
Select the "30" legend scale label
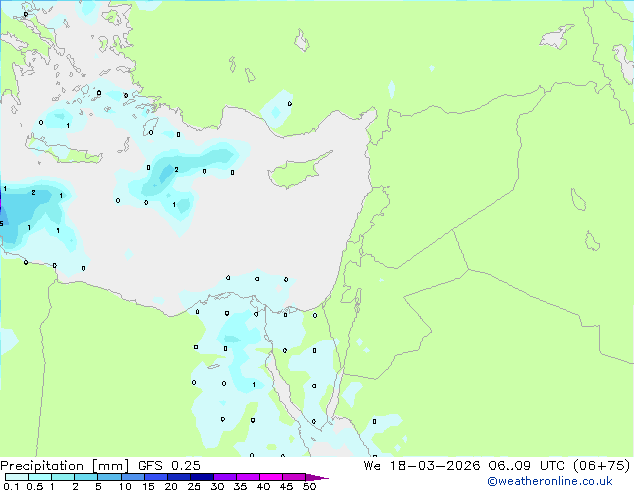tap(217, 486)
